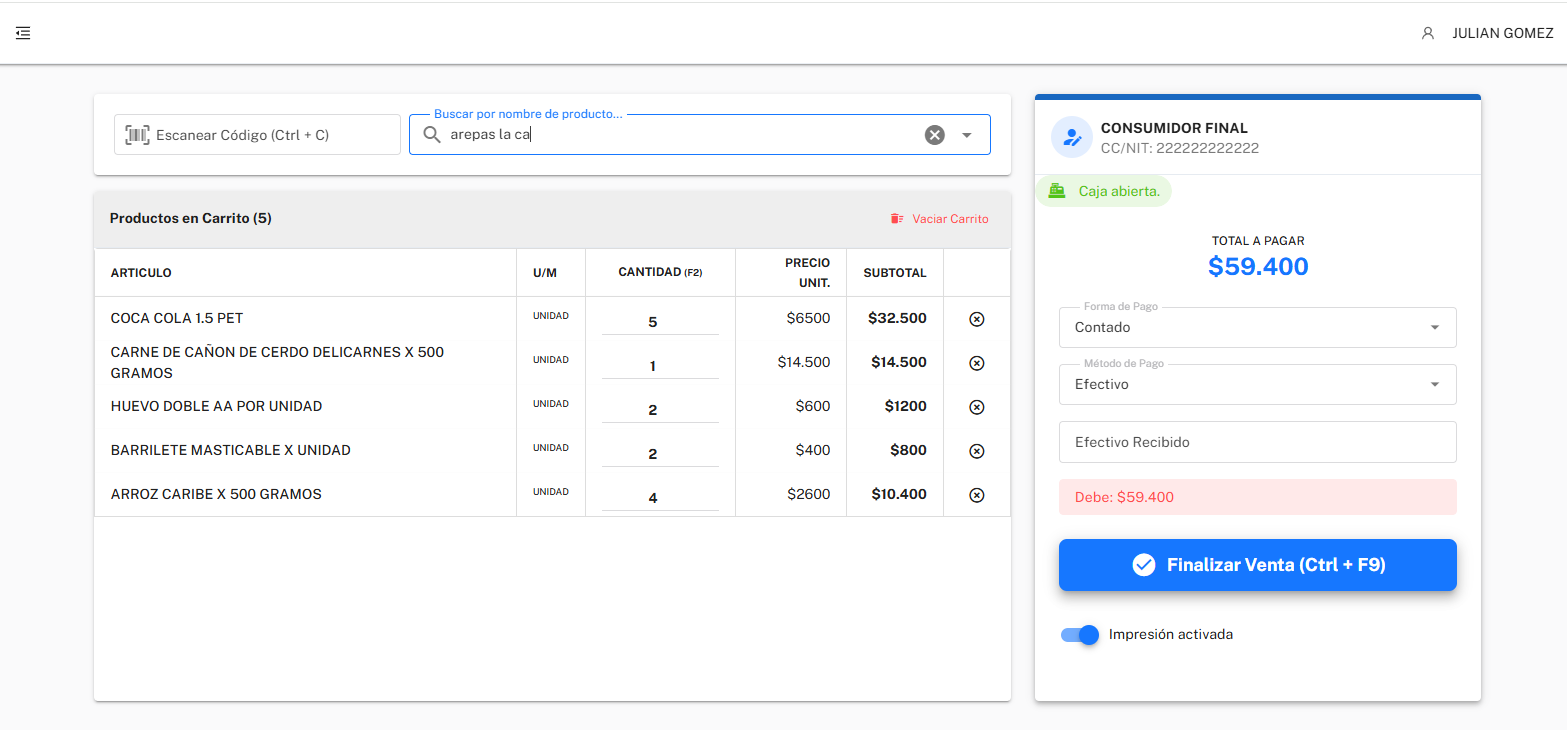Click the $14.500 unit price value

[x=804, y=362]
